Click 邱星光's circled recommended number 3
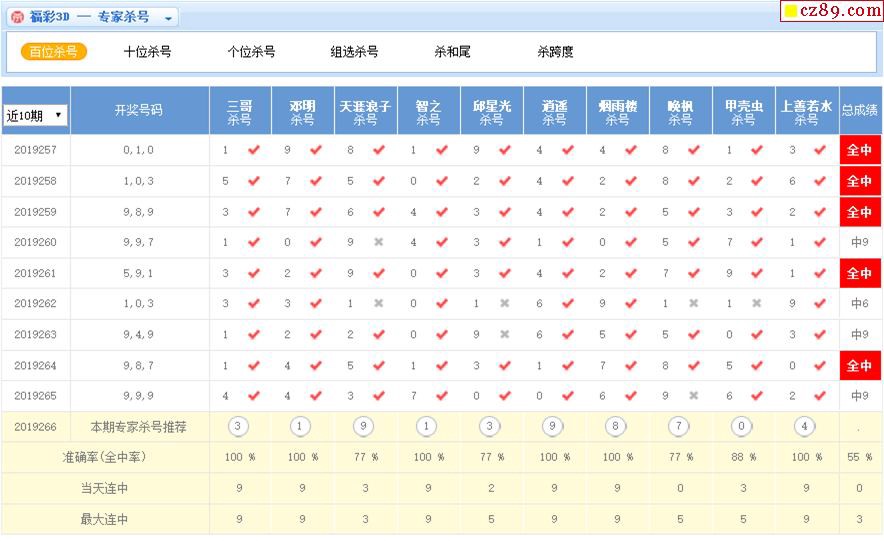 click(x=489, y=427)
